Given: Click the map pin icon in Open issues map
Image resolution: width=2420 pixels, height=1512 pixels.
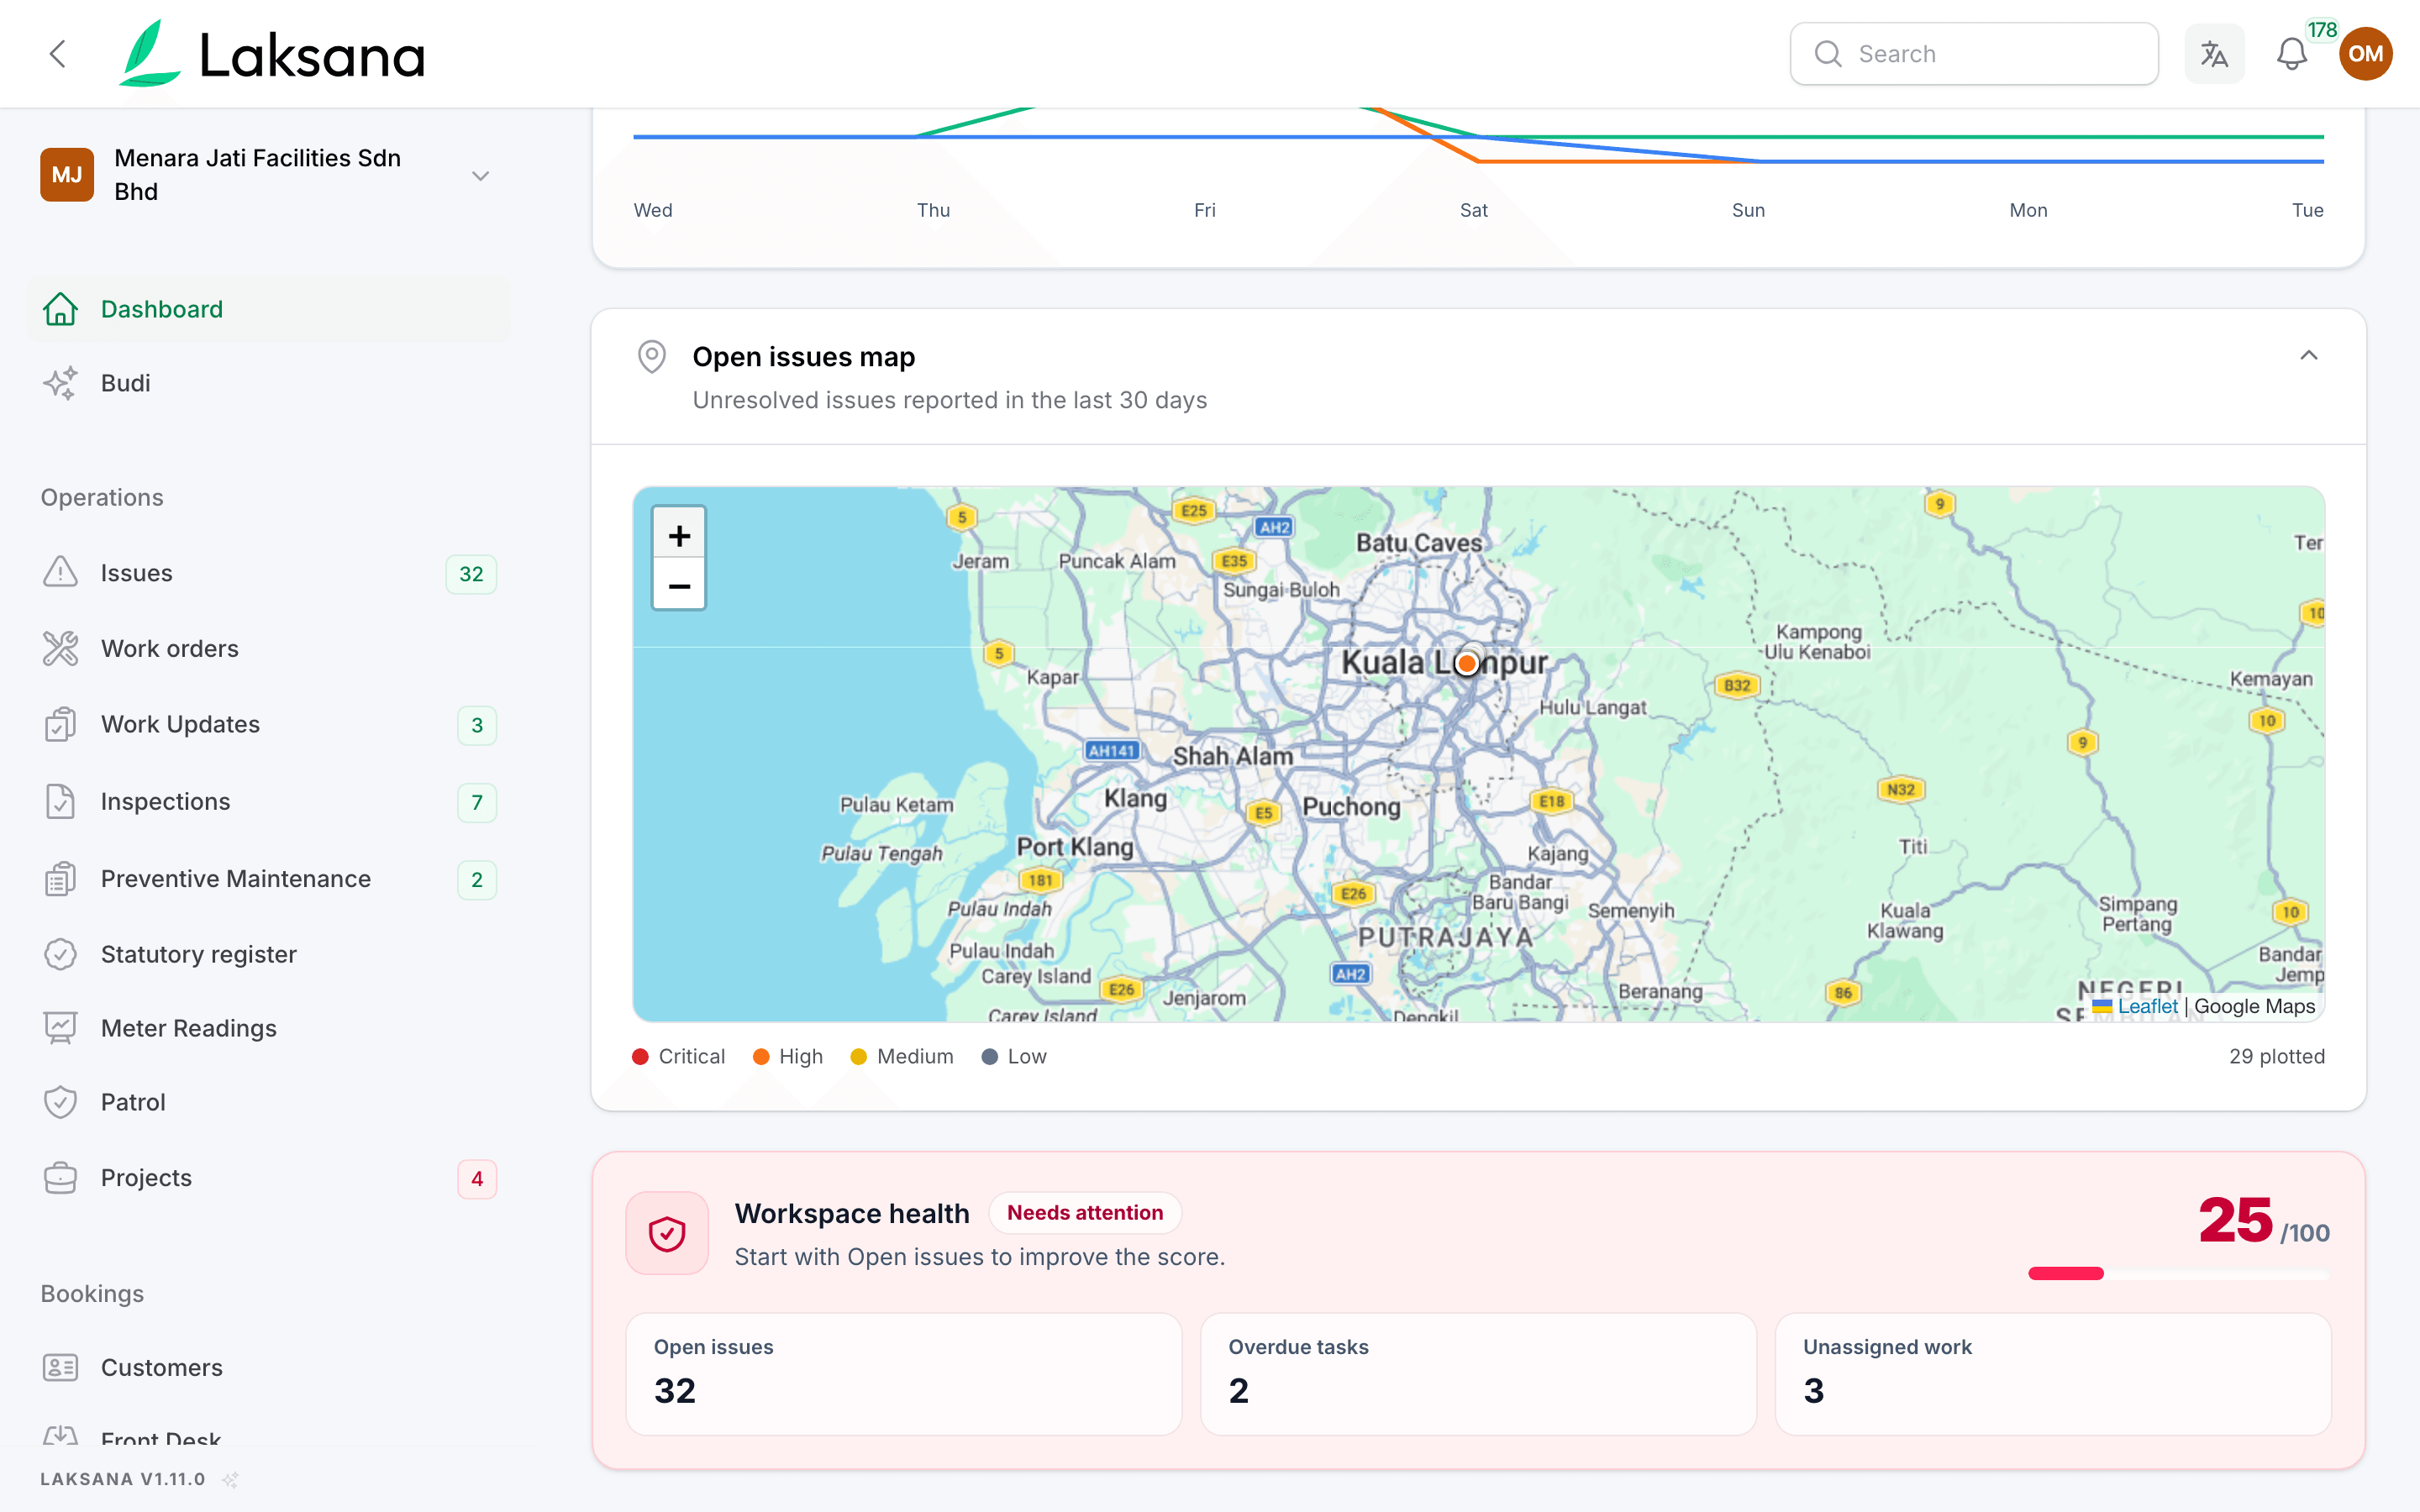Looking at the screenshot, I should [652, 357].
